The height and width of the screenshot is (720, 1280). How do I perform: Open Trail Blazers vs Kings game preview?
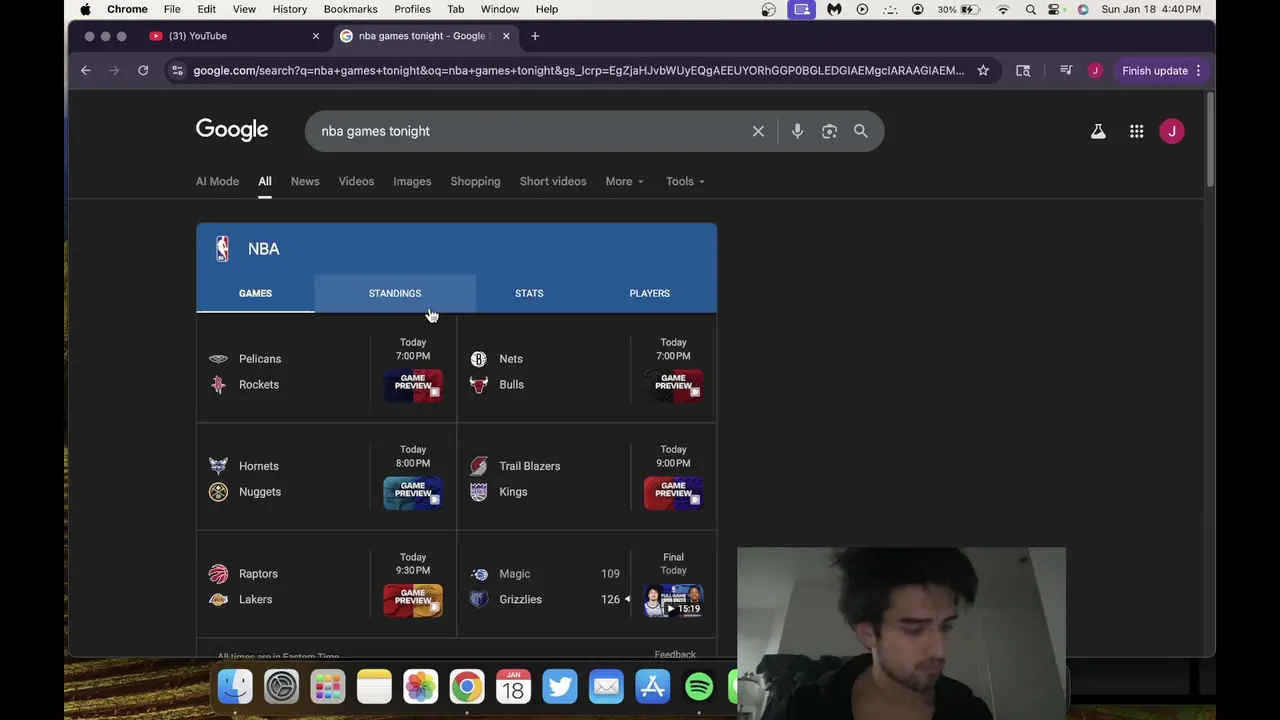click(673, 492)
